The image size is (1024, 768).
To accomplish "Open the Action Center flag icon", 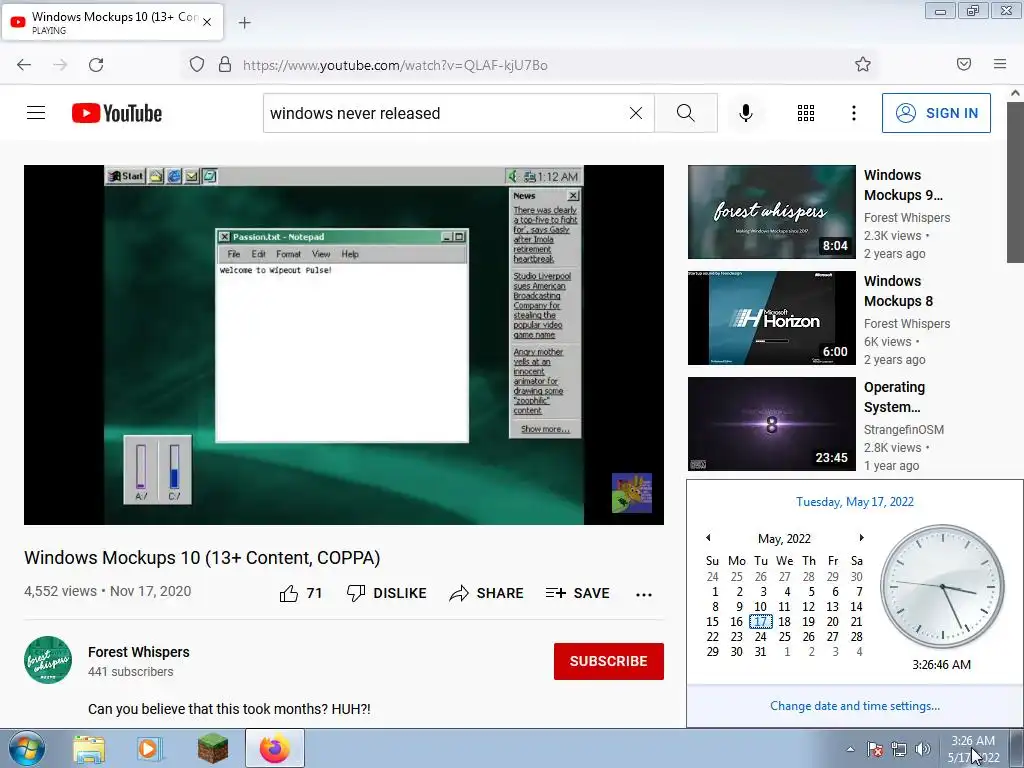I will tap(875, 749).
